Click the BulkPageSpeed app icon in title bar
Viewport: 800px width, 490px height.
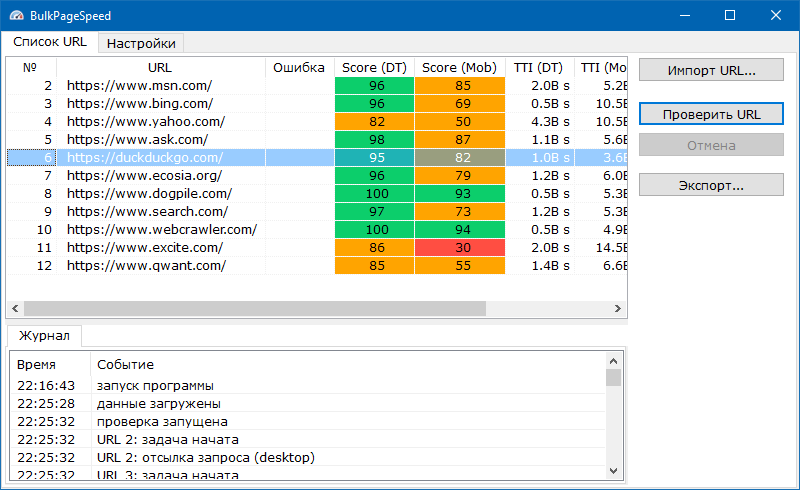click(x=16, y=15)
